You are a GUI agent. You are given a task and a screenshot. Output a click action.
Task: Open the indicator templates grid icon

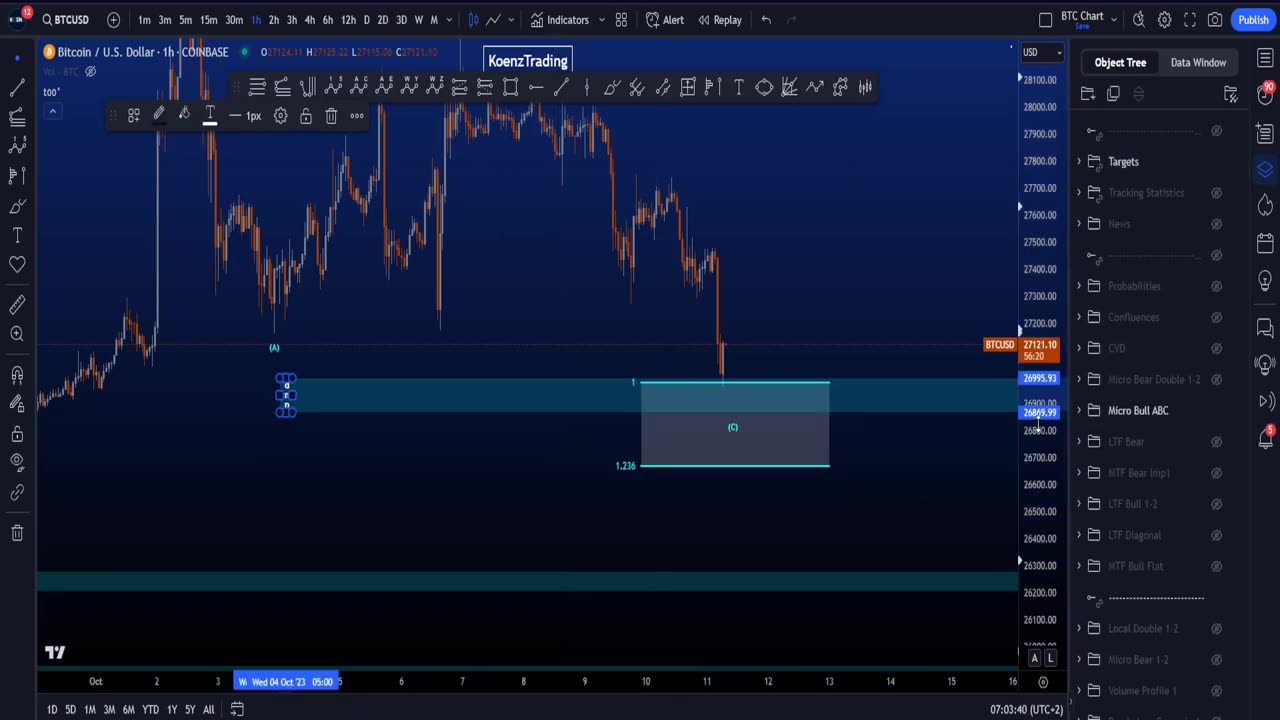coord(621,20)
